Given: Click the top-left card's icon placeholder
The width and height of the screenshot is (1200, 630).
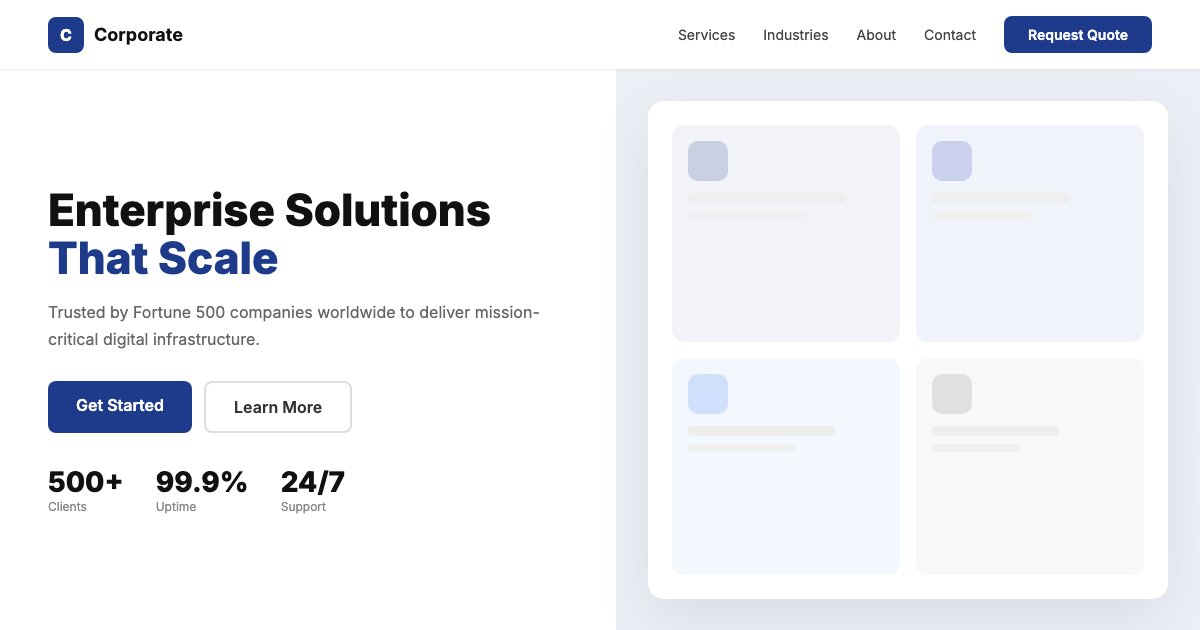Looking at the screenshot, I should click(707, 161).
